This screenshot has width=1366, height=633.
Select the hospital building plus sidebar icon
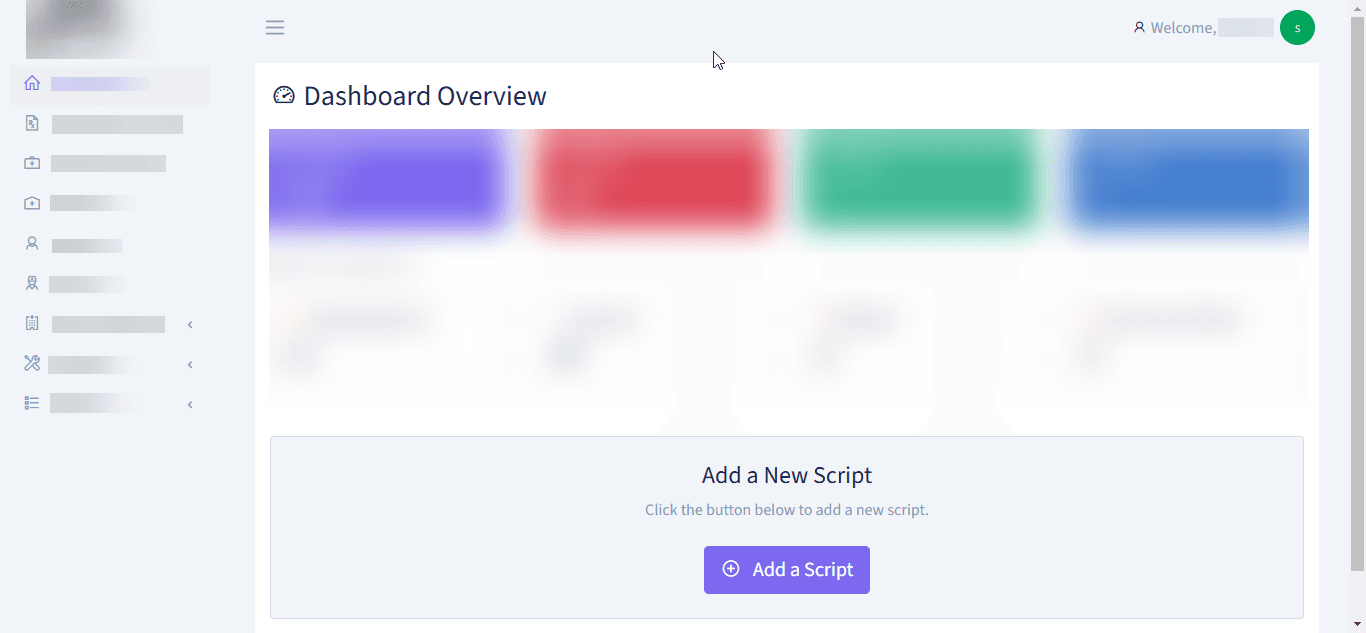32,203
